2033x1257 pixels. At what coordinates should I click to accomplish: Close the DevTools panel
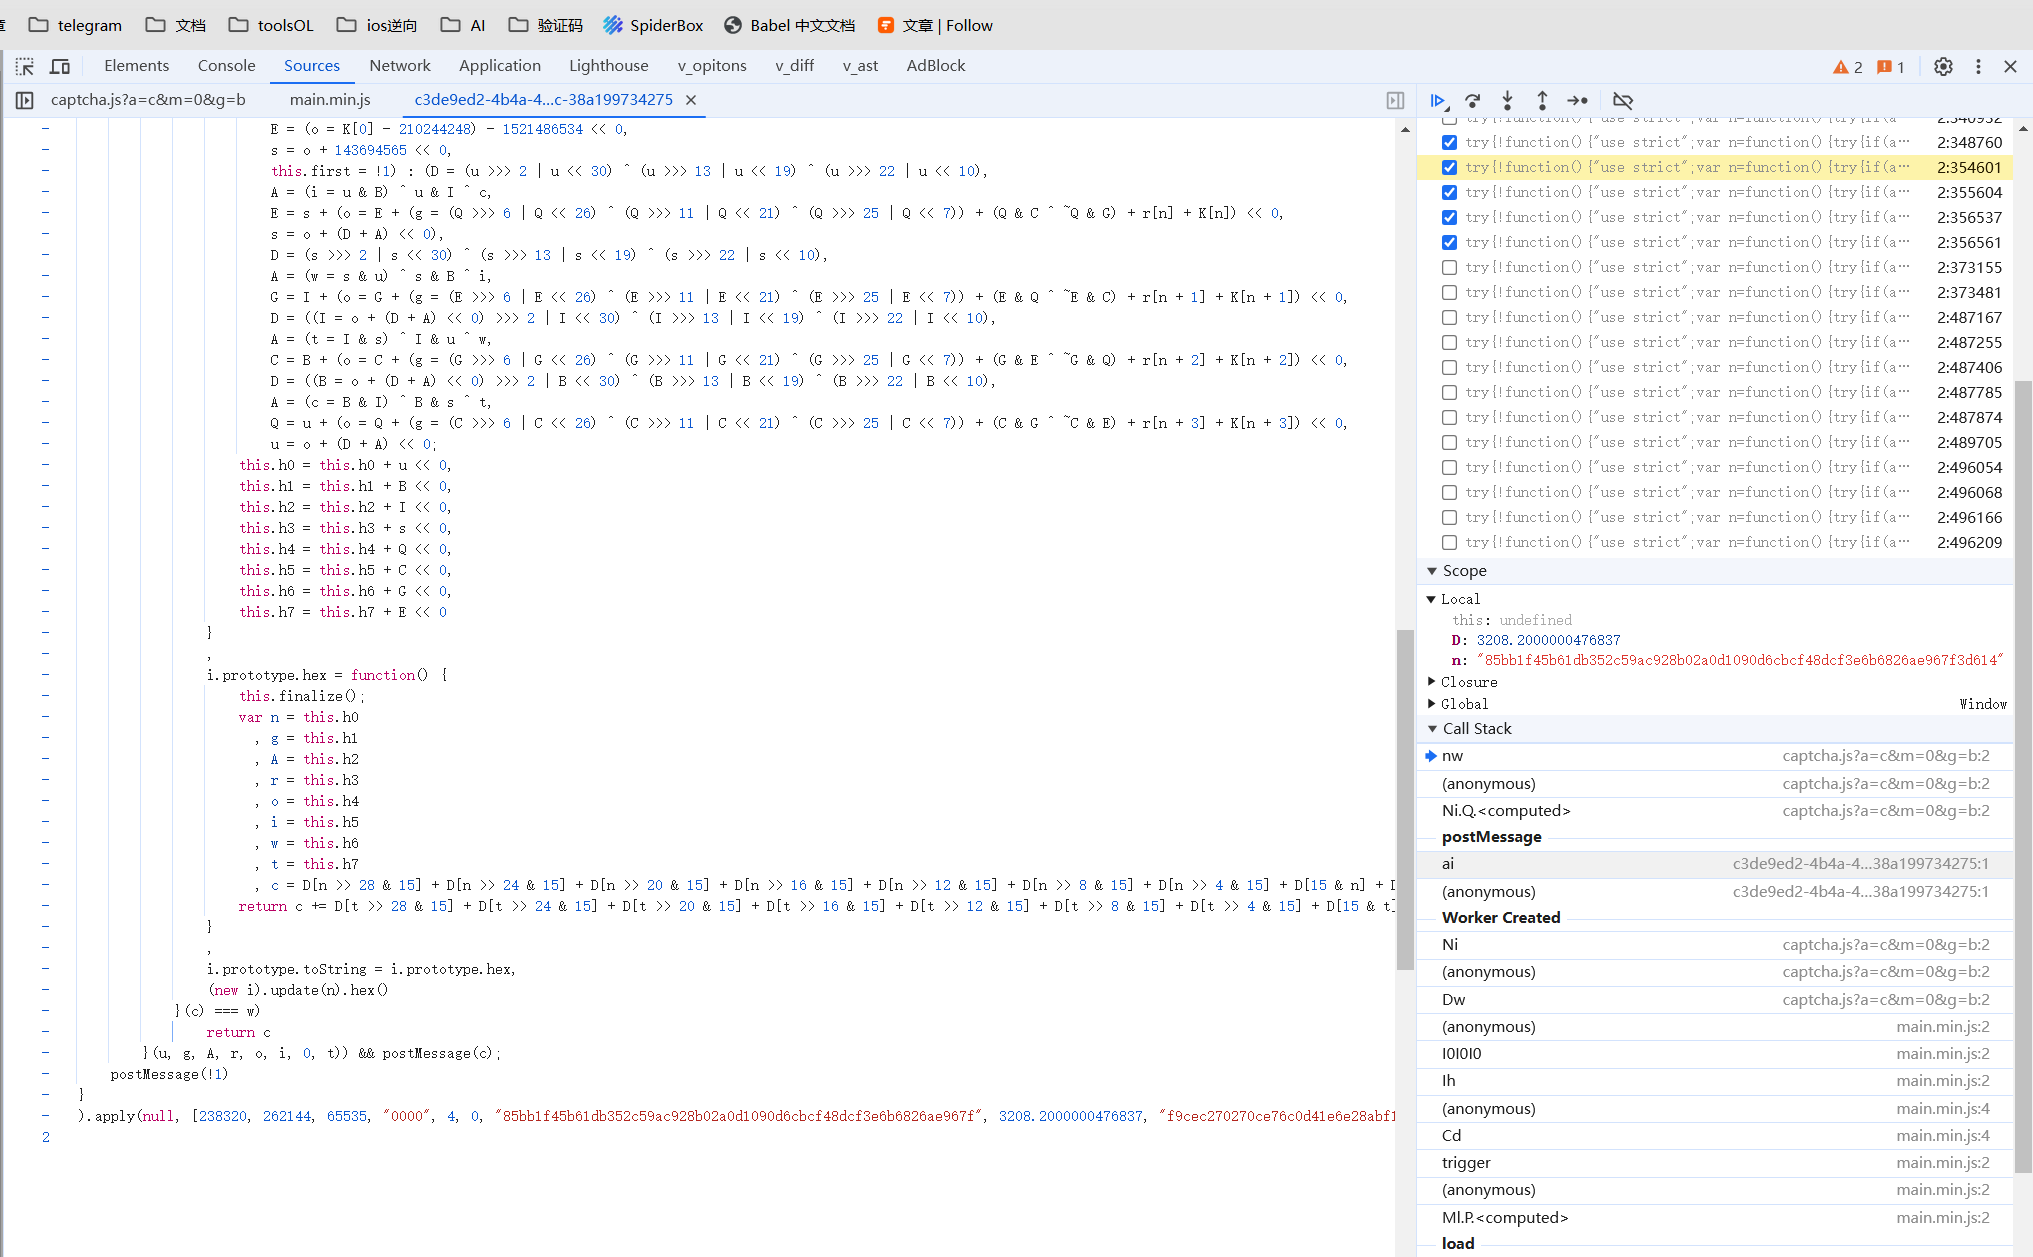[2010, 66]
